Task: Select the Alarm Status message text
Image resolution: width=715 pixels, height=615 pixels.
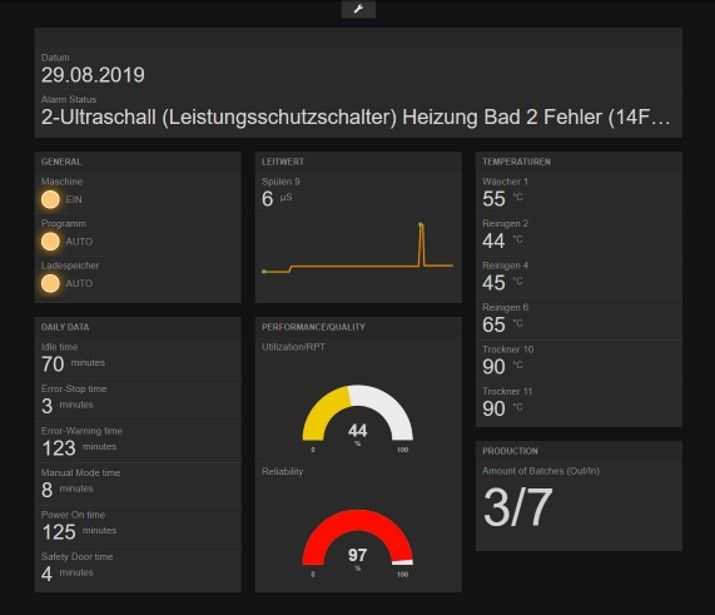Action: coord(355,117)
